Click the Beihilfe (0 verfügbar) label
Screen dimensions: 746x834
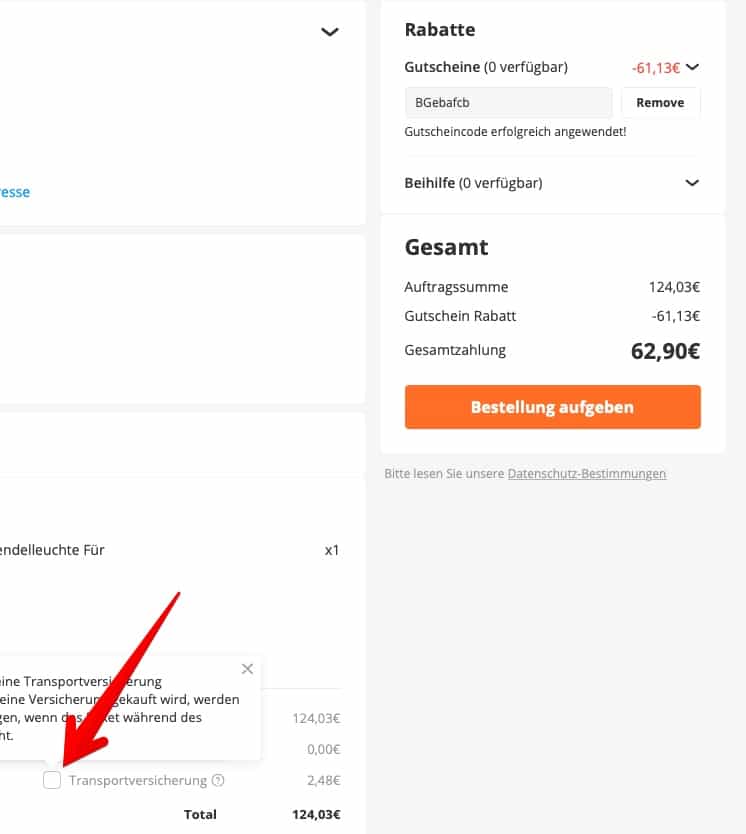click(x=473, y=183)
